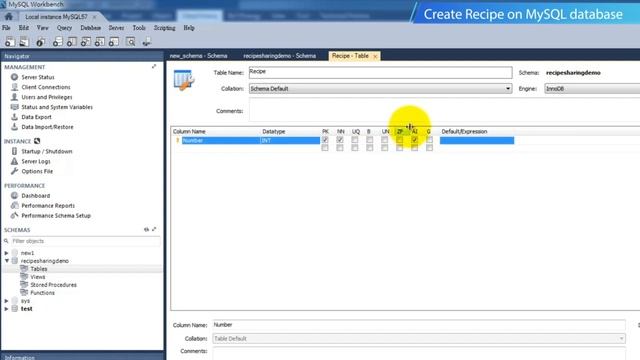The width and height of the screenshot is (640, 360).
Task: Open SQL script file toolbar icon
Action: 24,42
